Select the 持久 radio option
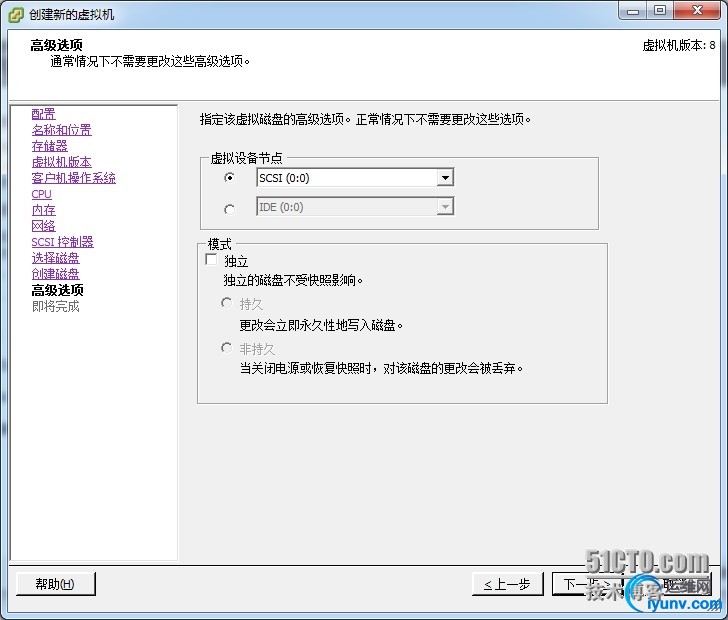 [227, 303]
